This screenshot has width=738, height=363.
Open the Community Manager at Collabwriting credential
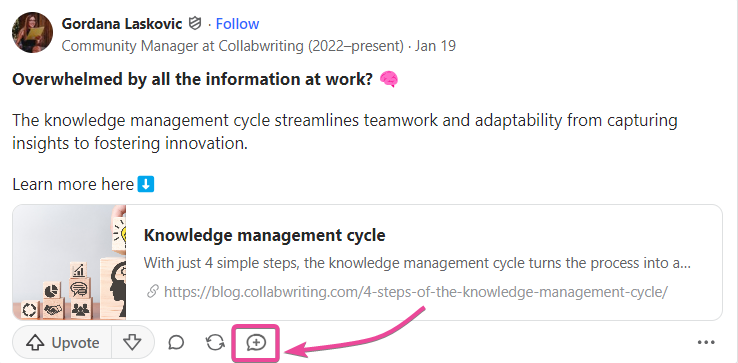[x=233, y=46]
